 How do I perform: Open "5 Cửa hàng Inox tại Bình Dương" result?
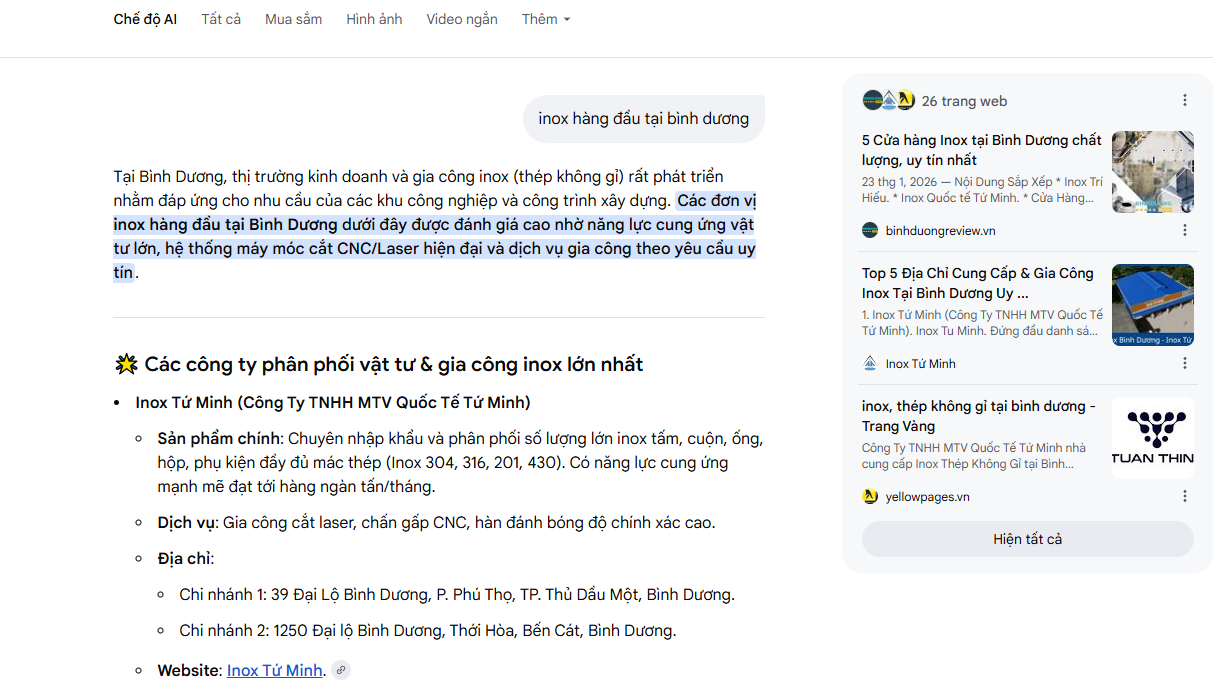[982, 150]
